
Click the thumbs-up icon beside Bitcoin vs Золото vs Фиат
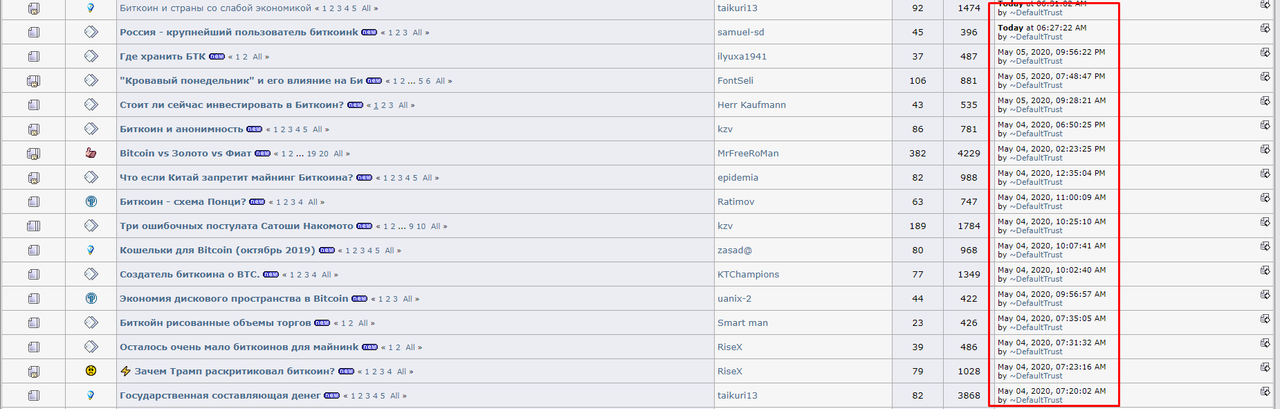(90, 153)
